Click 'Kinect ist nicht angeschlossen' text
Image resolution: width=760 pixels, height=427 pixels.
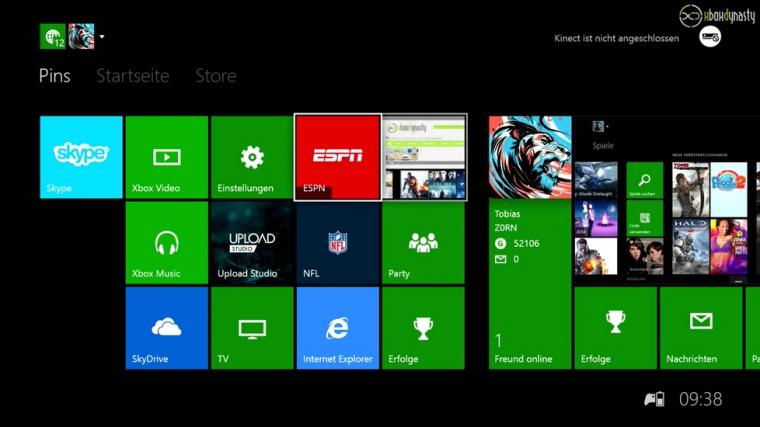(x=617, y=38)
